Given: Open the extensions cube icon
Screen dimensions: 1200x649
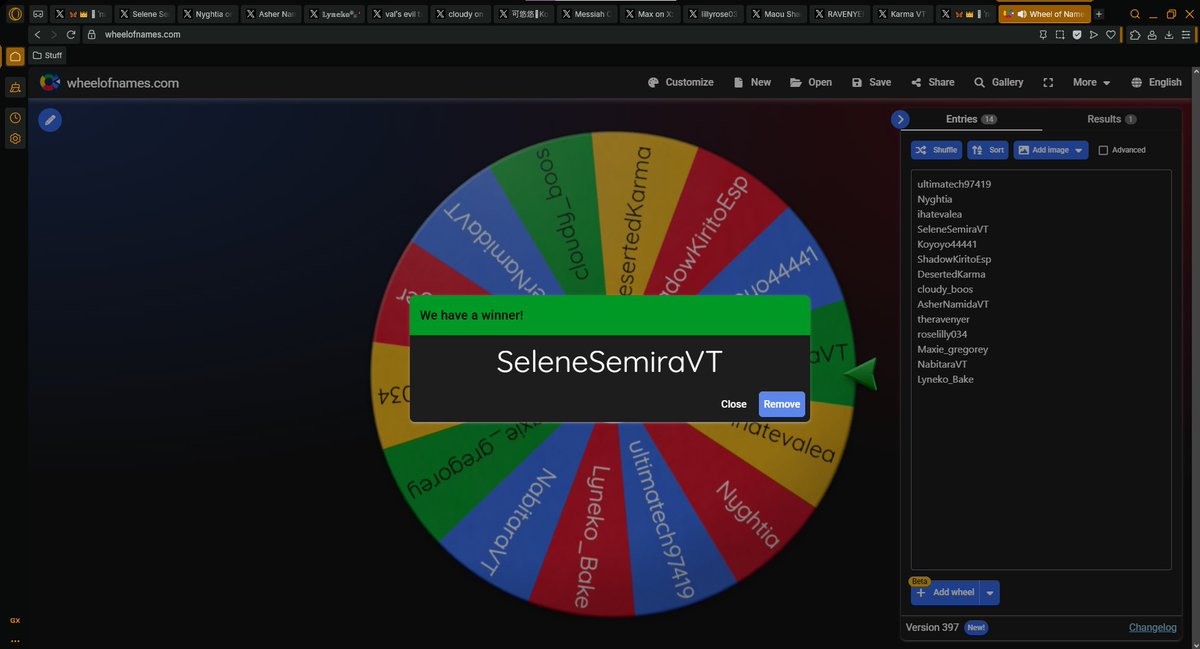Looking at the screenshot, I should pyautogui.click(x=1135, y=34).
